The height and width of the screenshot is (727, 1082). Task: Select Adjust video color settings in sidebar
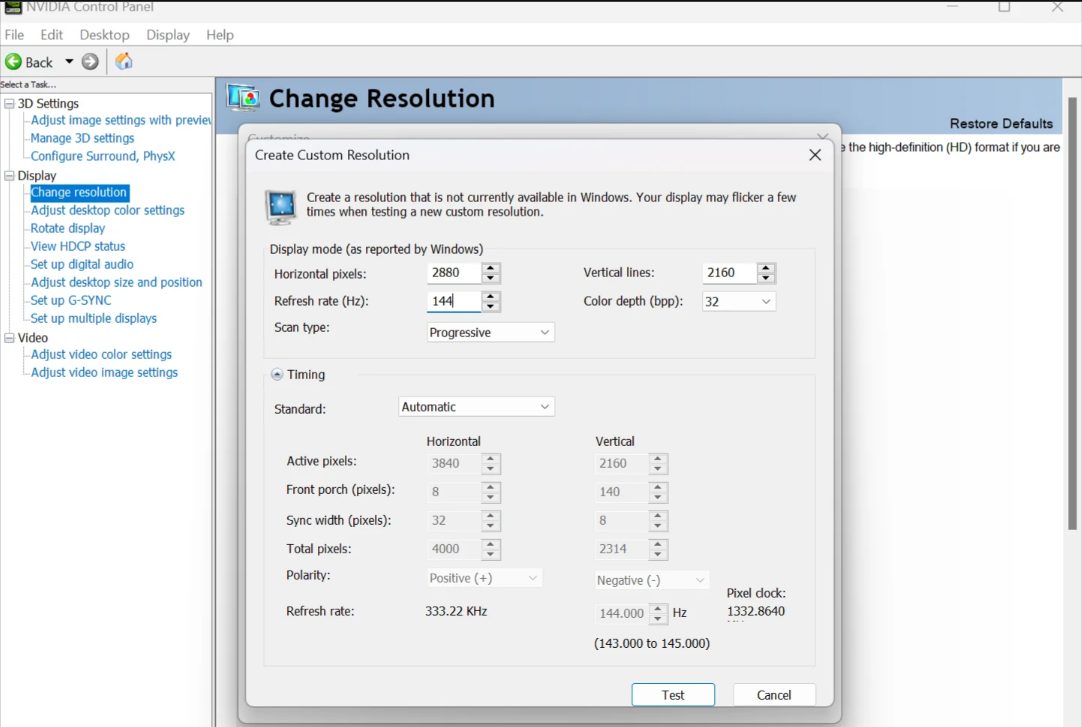point(101,354)
